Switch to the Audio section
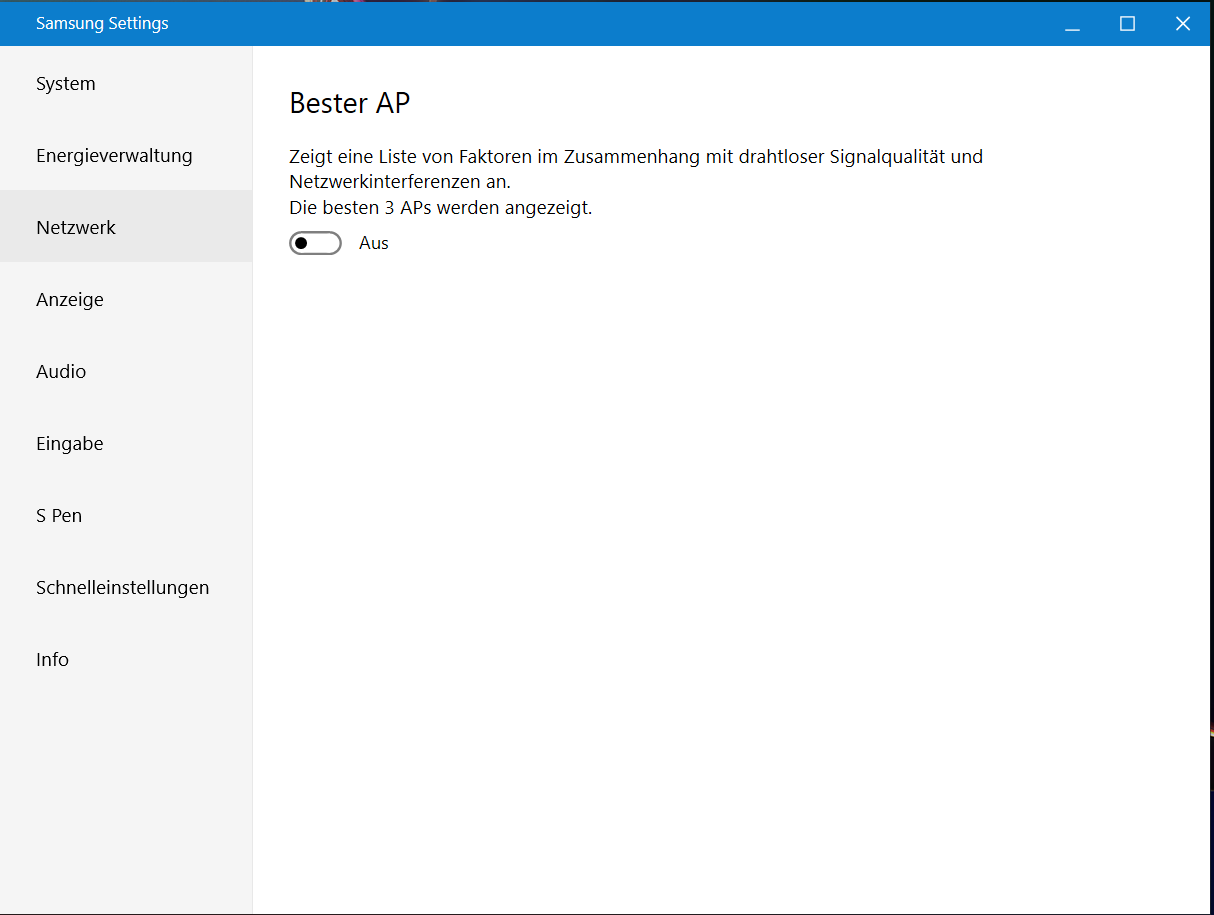 tap(61, 372)
